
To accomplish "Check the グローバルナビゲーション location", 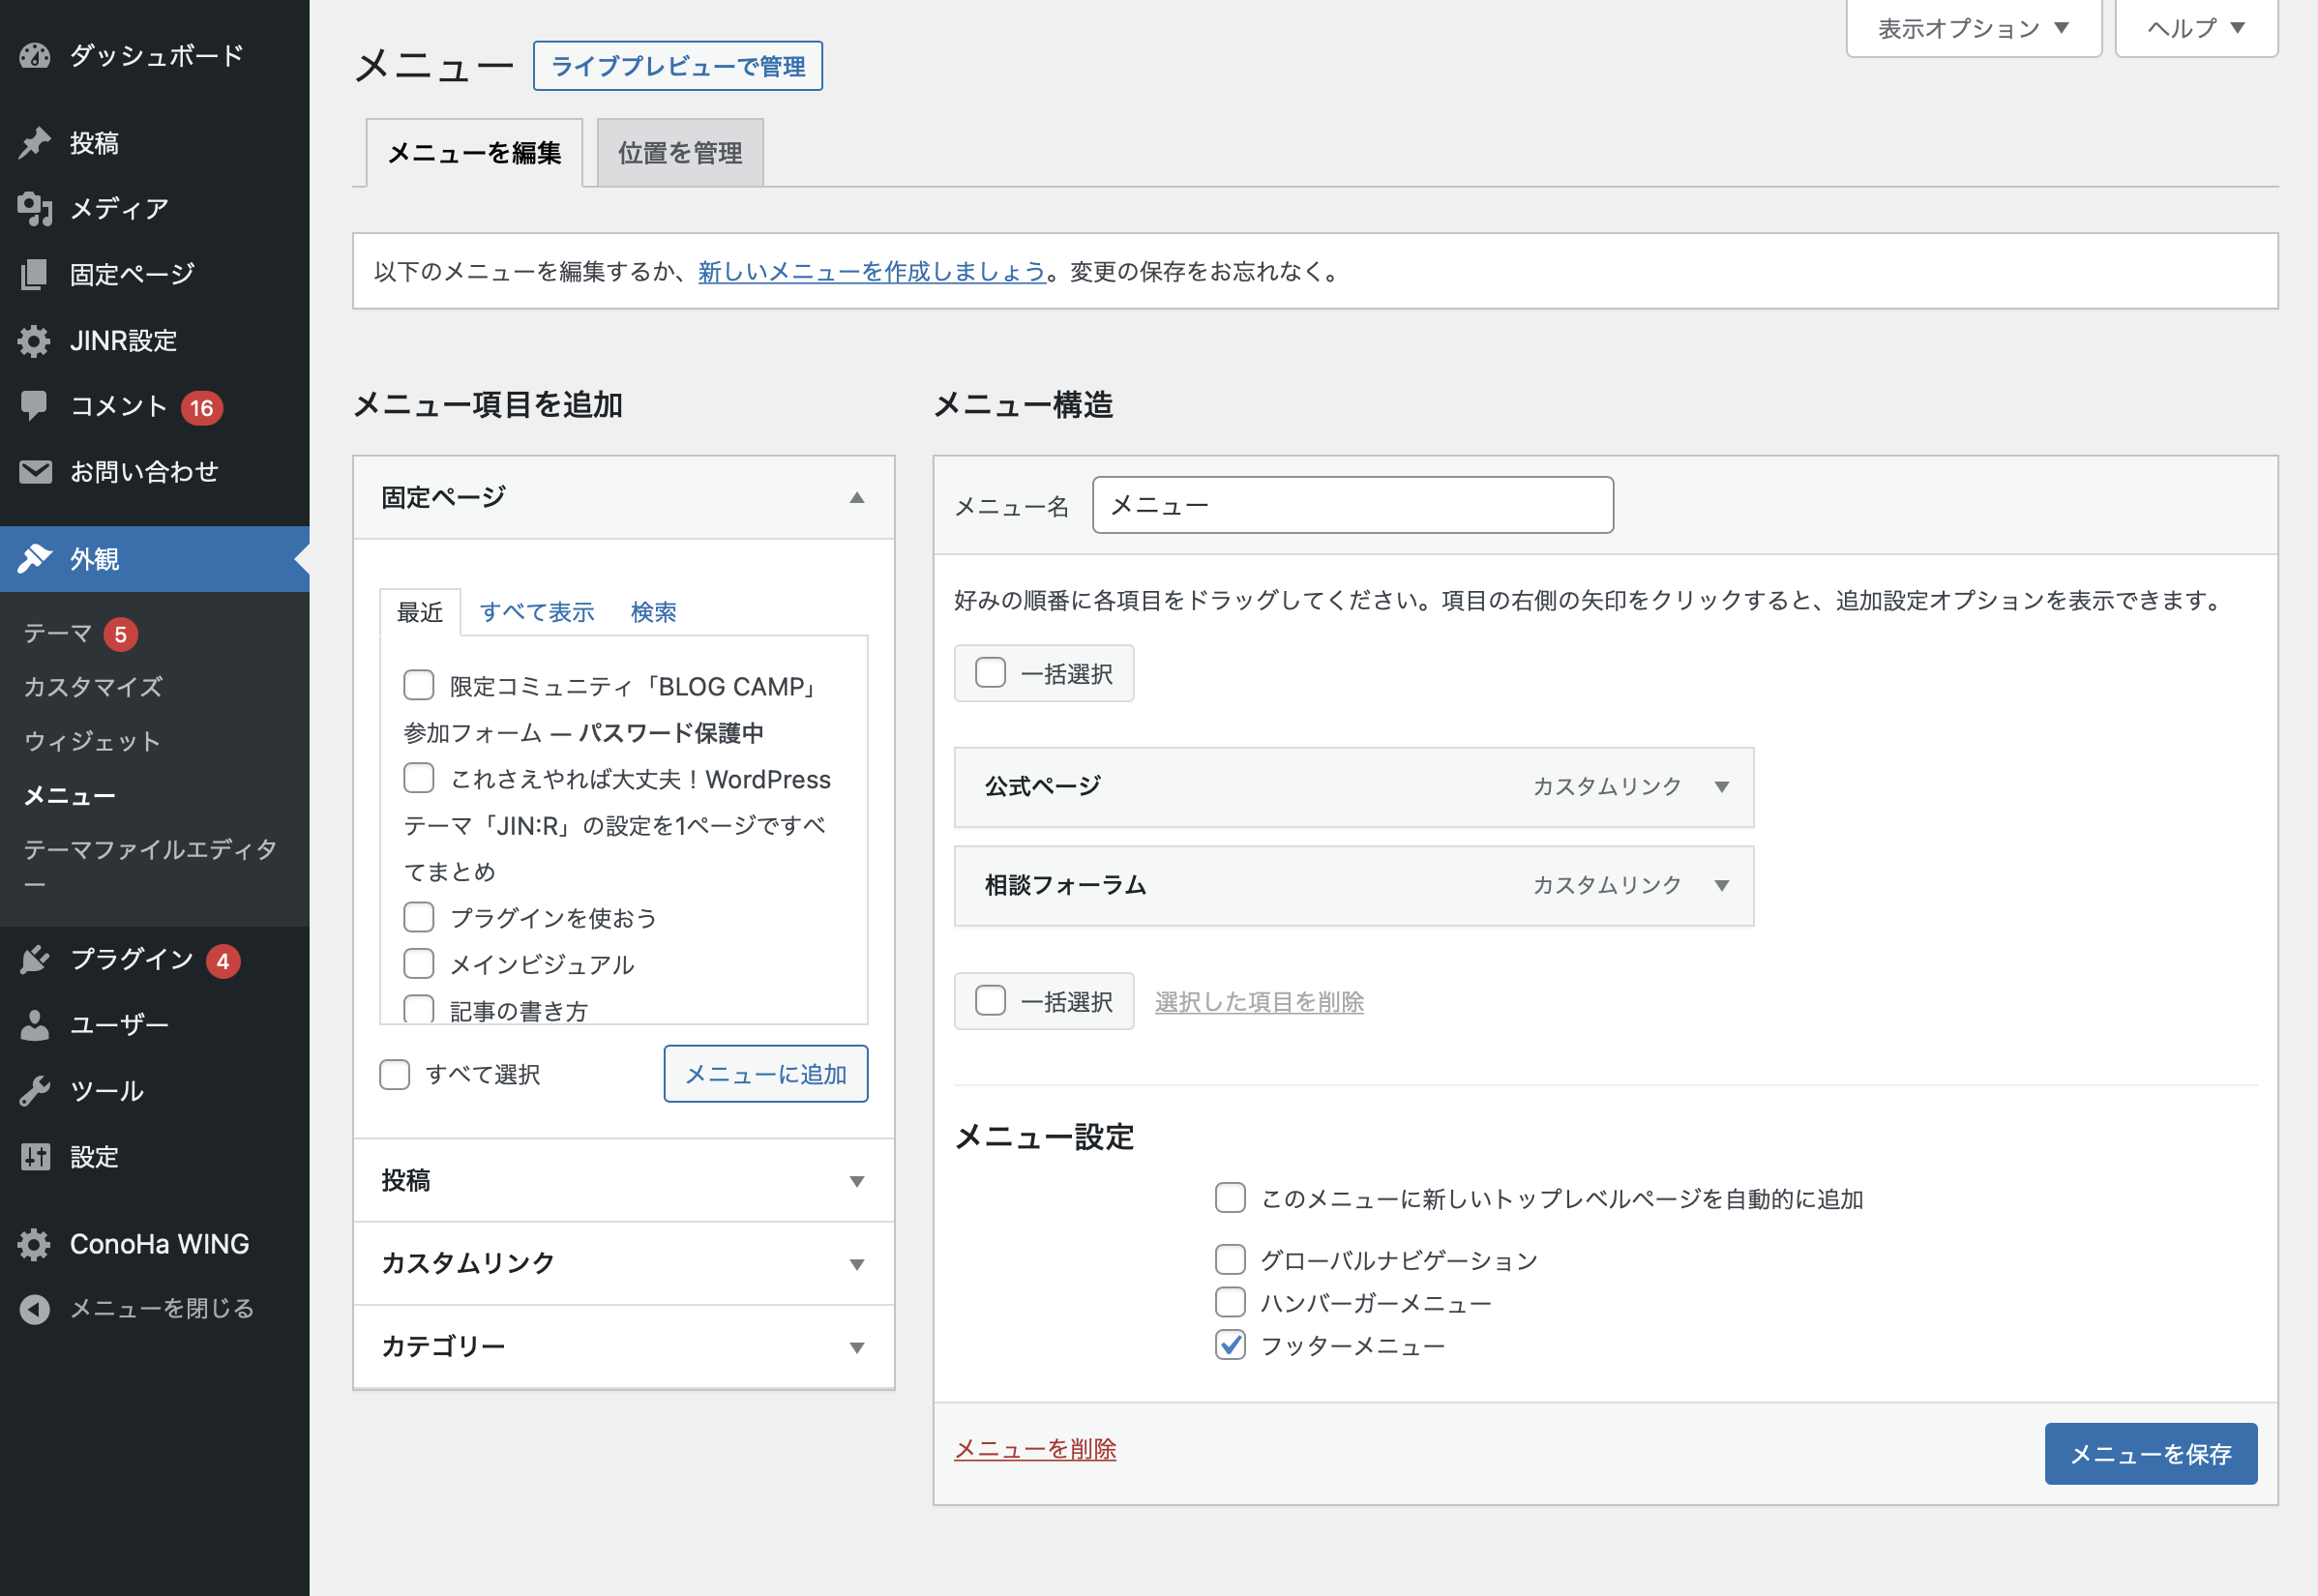I will point(1231,1259).
